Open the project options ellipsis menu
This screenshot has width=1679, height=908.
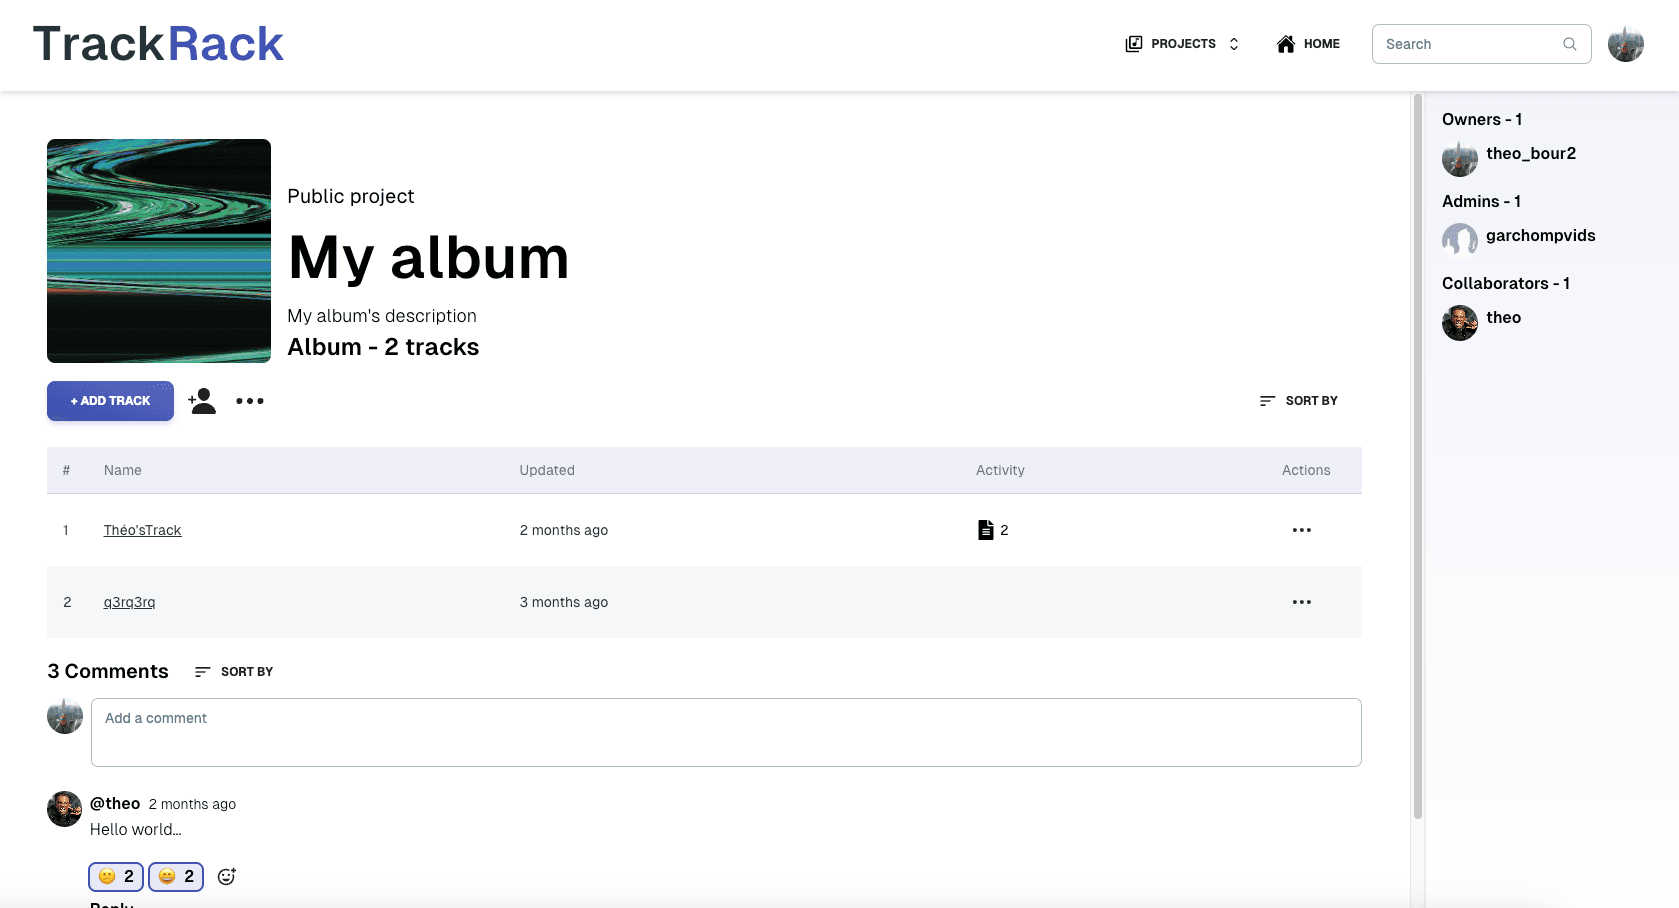(250, 401)
